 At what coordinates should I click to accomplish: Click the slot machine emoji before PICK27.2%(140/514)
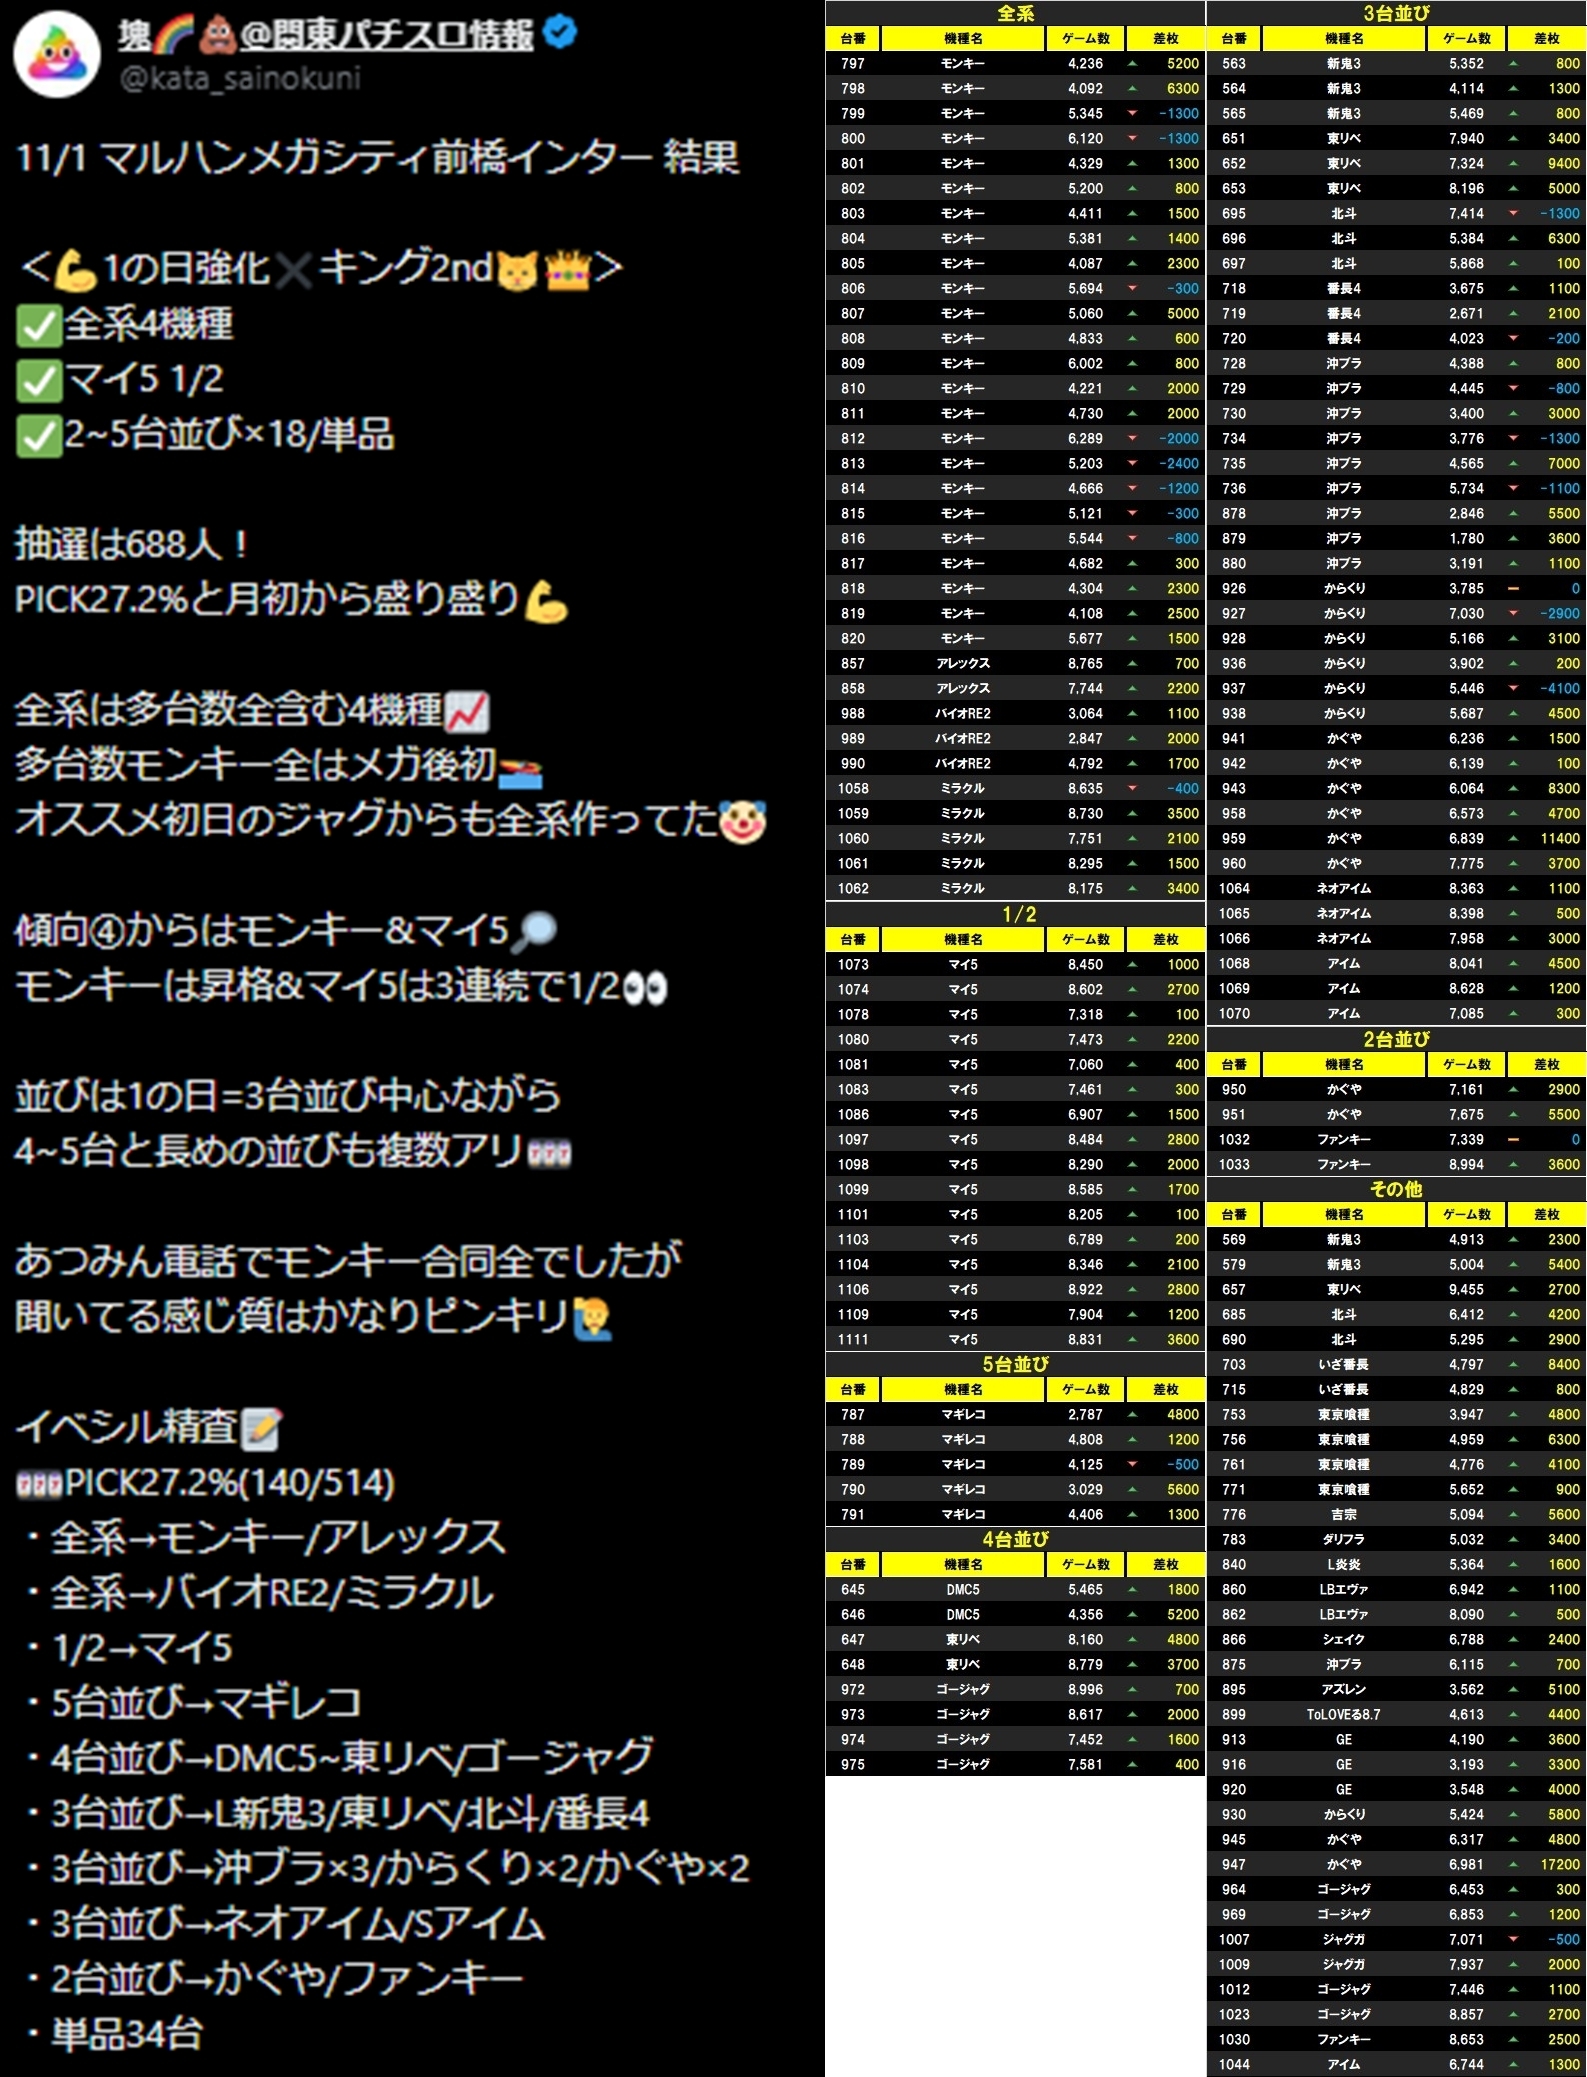pyautogui.click(x=39, y=1484)
